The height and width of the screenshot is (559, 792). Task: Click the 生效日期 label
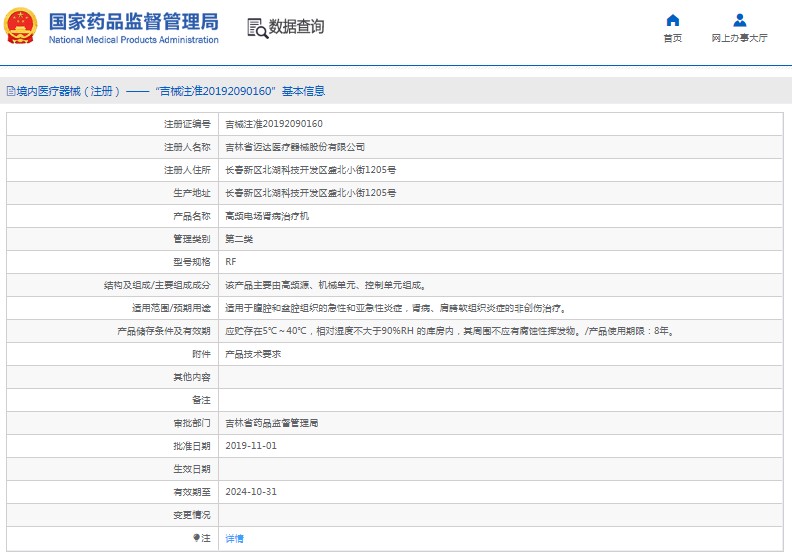[x=192, y=469]
